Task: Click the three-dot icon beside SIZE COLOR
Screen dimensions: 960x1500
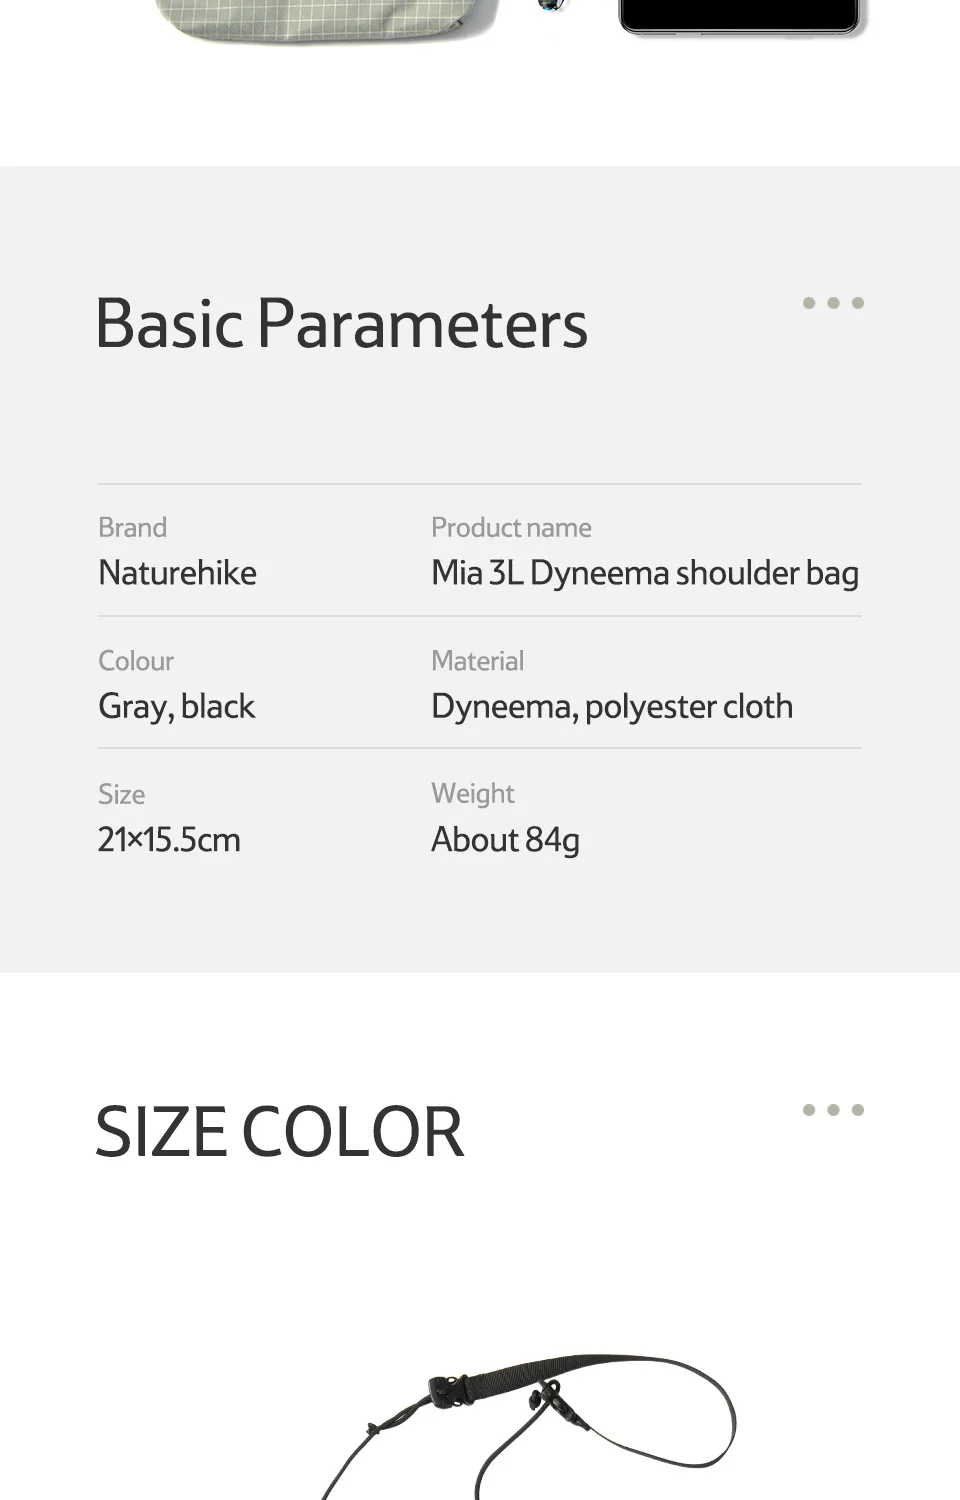Action: point(833,1110)
